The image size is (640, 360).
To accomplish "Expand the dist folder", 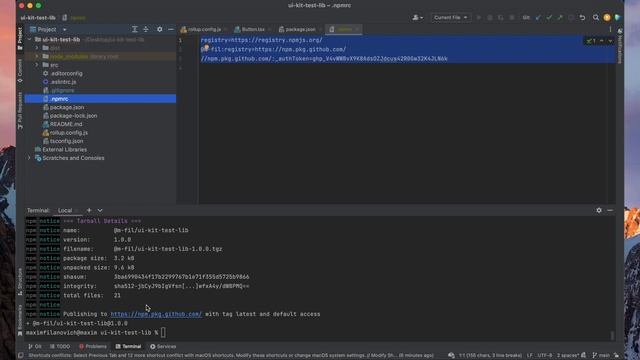I will [37, 48].
